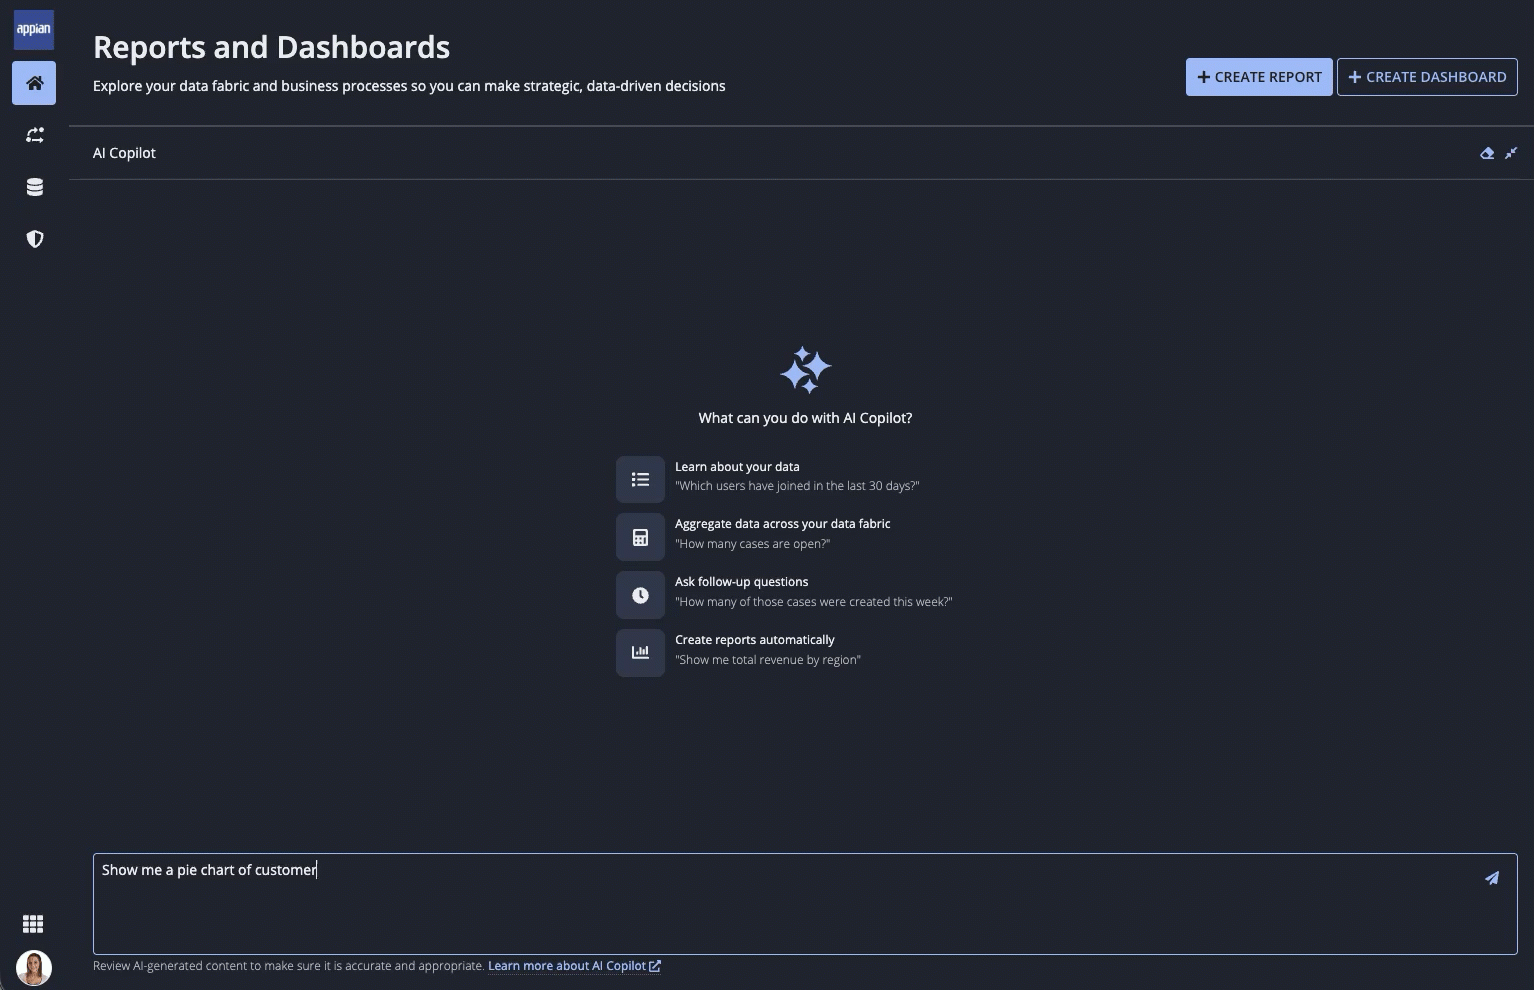Focus the AI Copilot prompt text box
This screenshot has height=990, width=1534.
pyautogui.click(x=805, y=904)
